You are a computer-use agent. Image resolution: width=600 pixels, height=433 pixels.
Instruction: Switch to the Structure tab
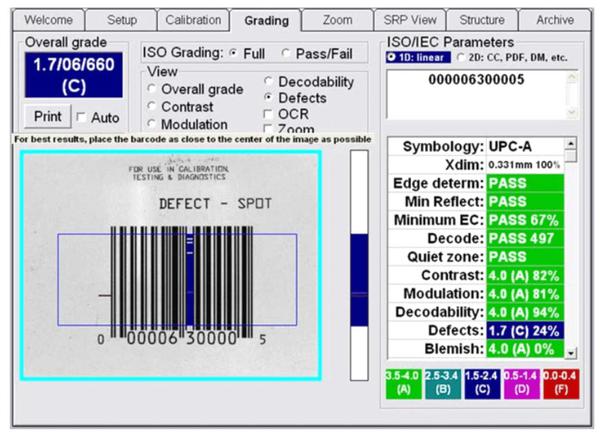point(482,20)
